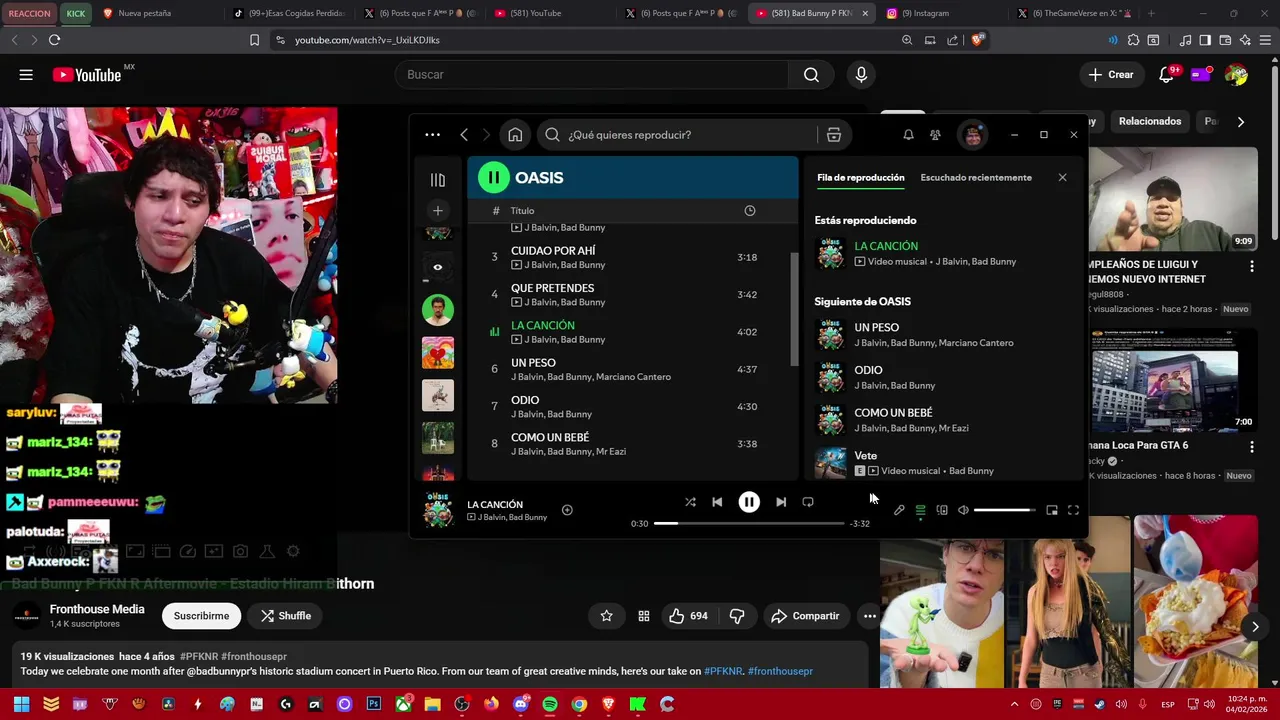Play track CUIDADO POR AHÍ

(634, 257)
